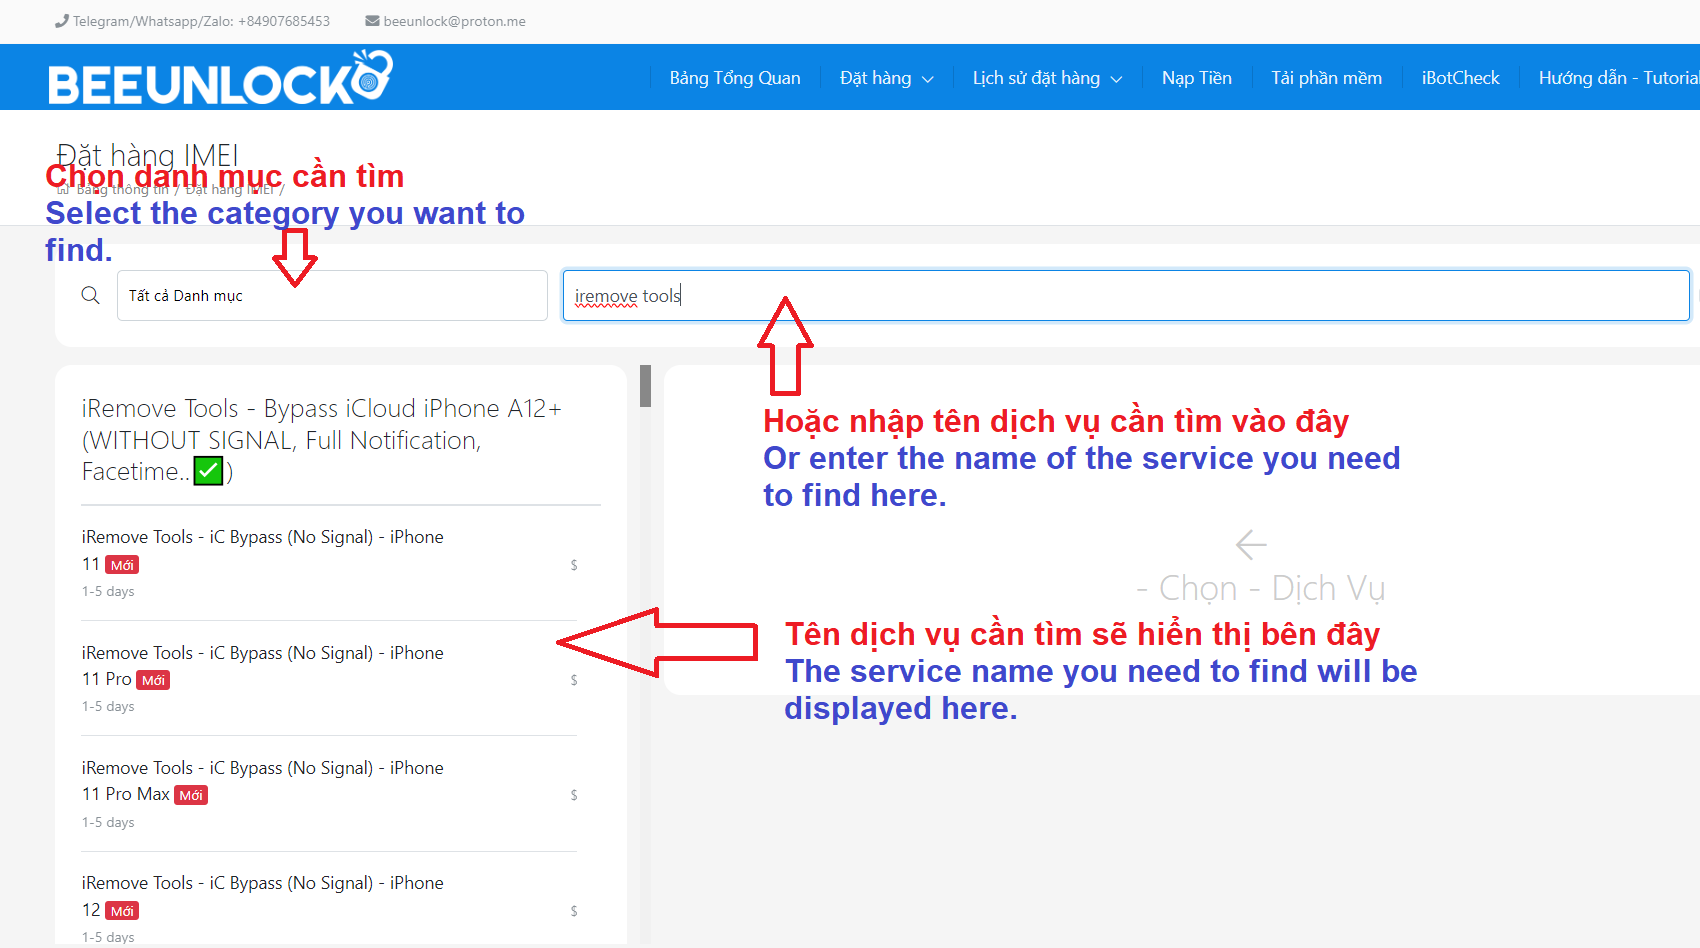This screenshot has height=948, width=1700.
Task: Click the service list scrollbar thumb
Action: pos(645,386)
